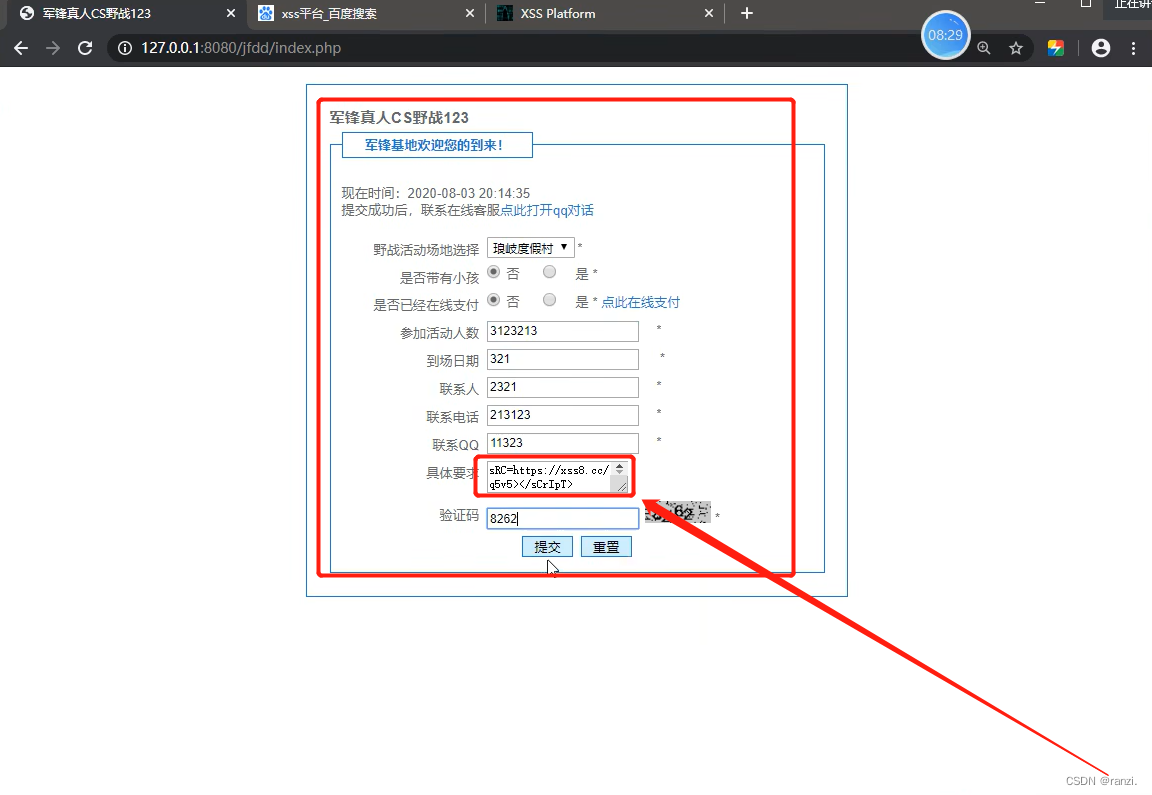Reload the page with the refresh icon
This screenshot has height=795, width=1152.
click(x=85, y=48)
